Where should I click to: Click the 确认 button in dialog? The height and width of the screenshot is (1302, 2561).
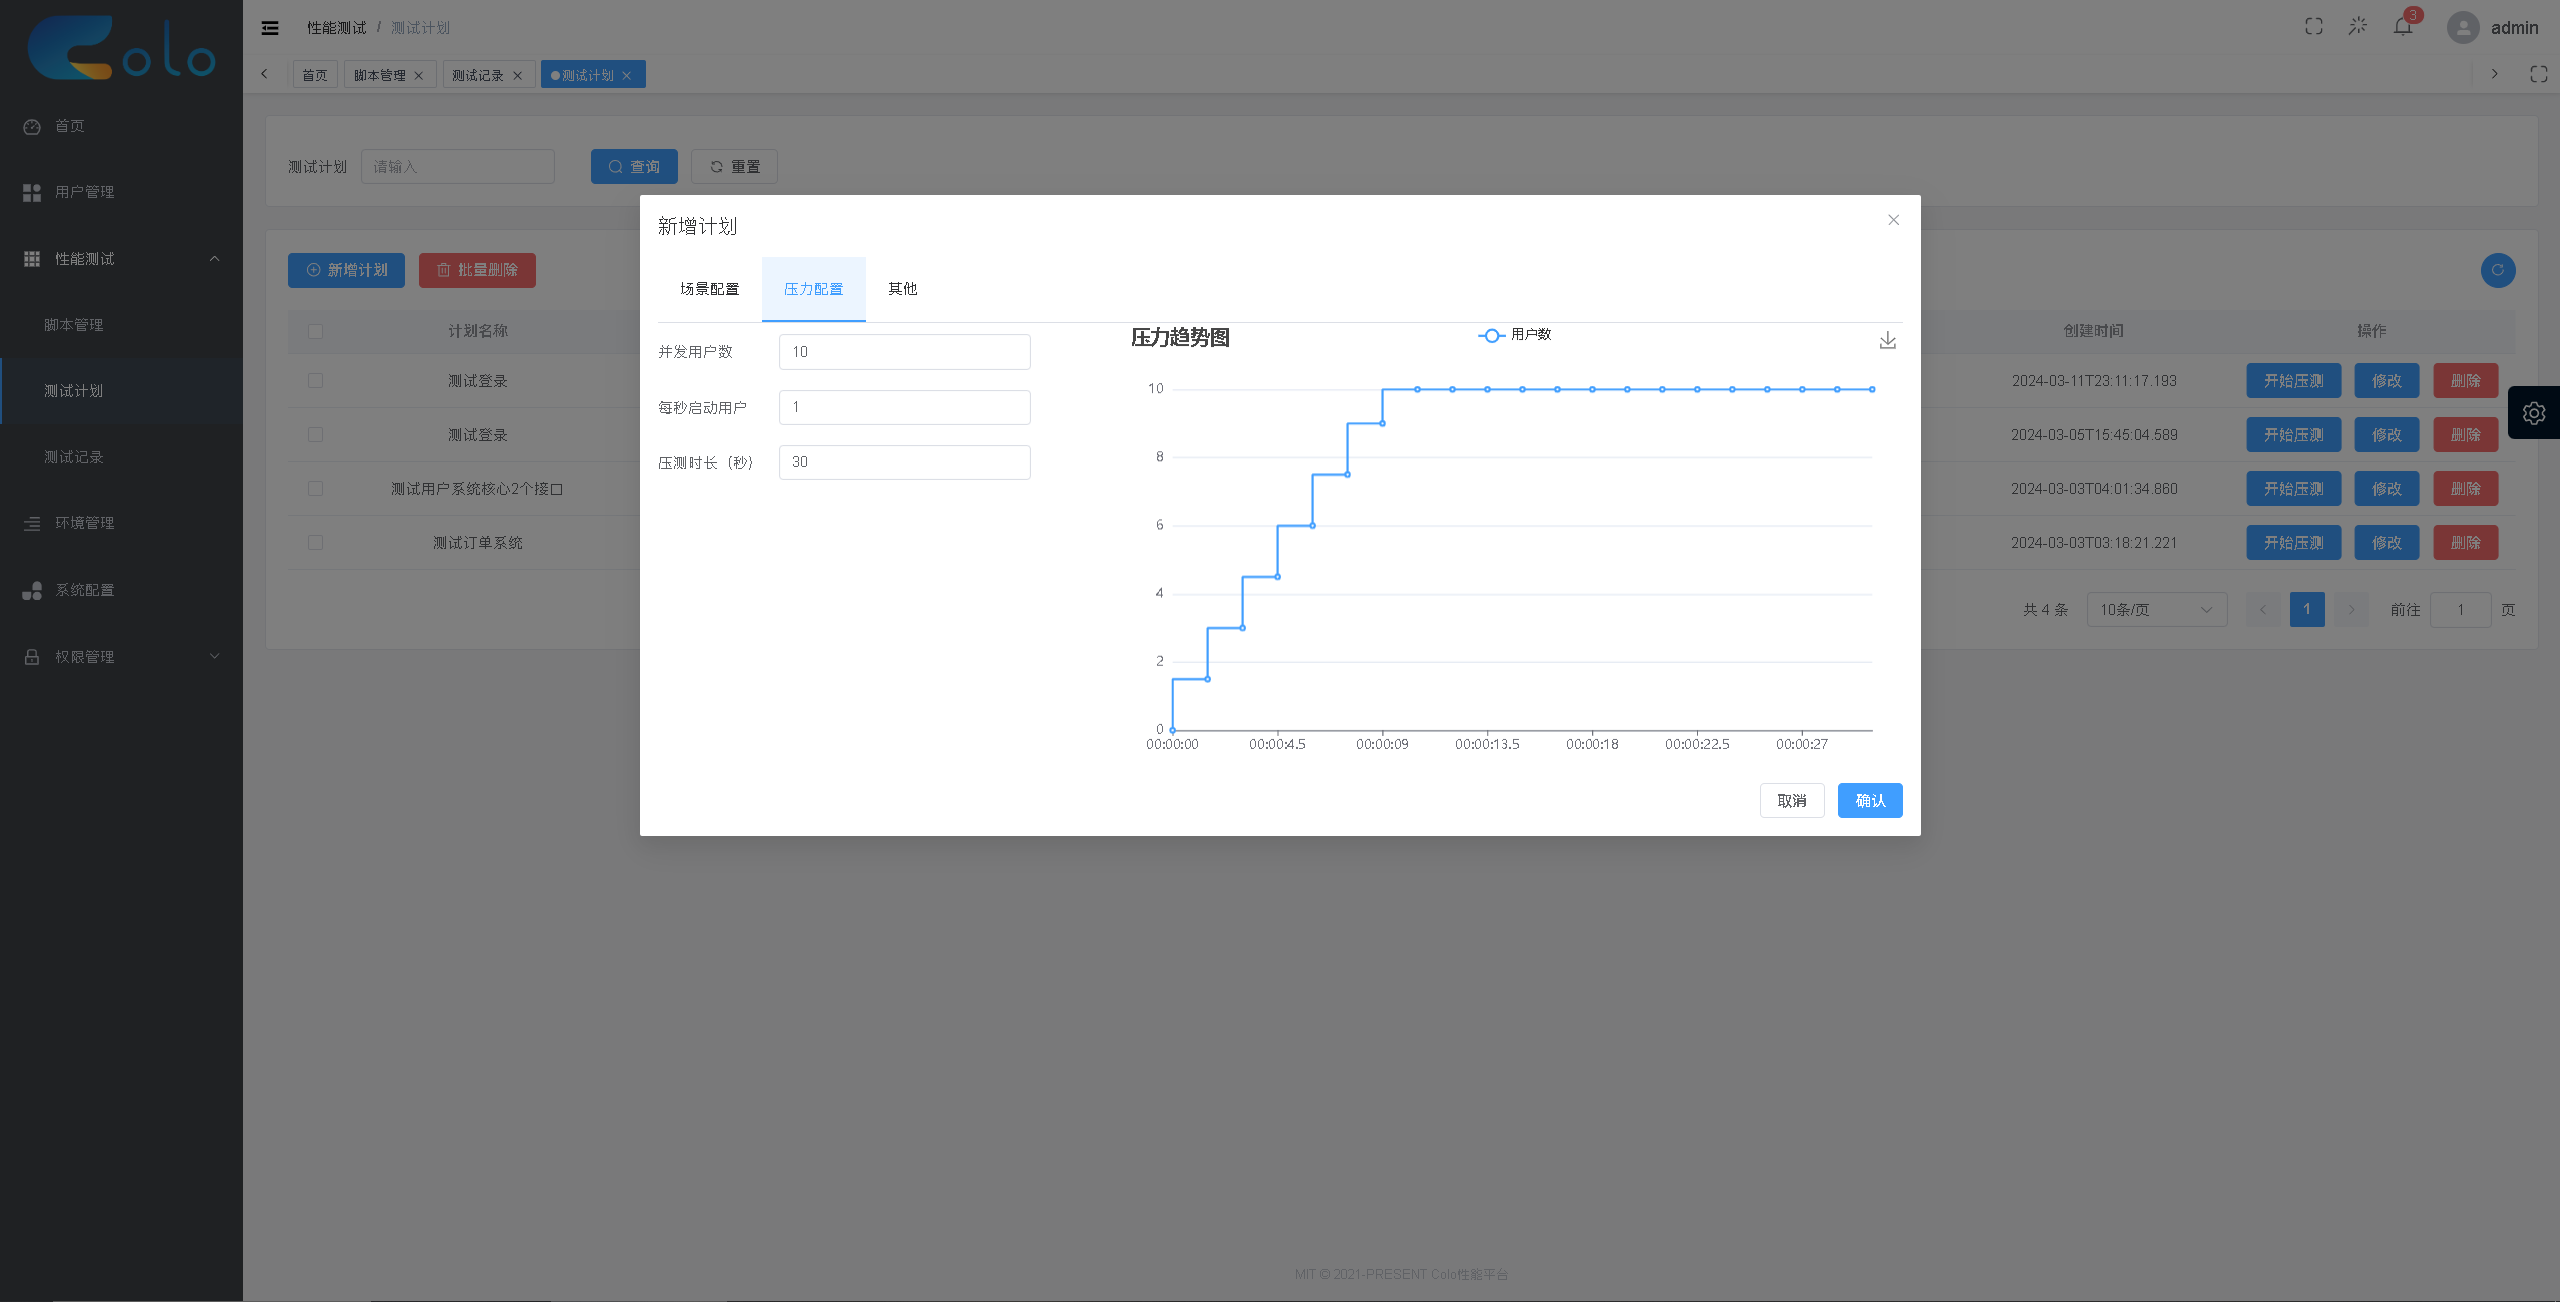click(x=1870, y=801)
